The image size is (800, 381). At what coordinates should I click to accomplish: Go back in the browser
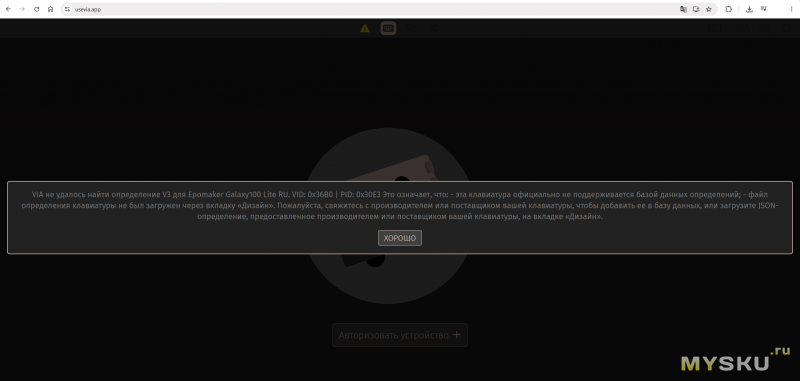(x=8, y=9)
